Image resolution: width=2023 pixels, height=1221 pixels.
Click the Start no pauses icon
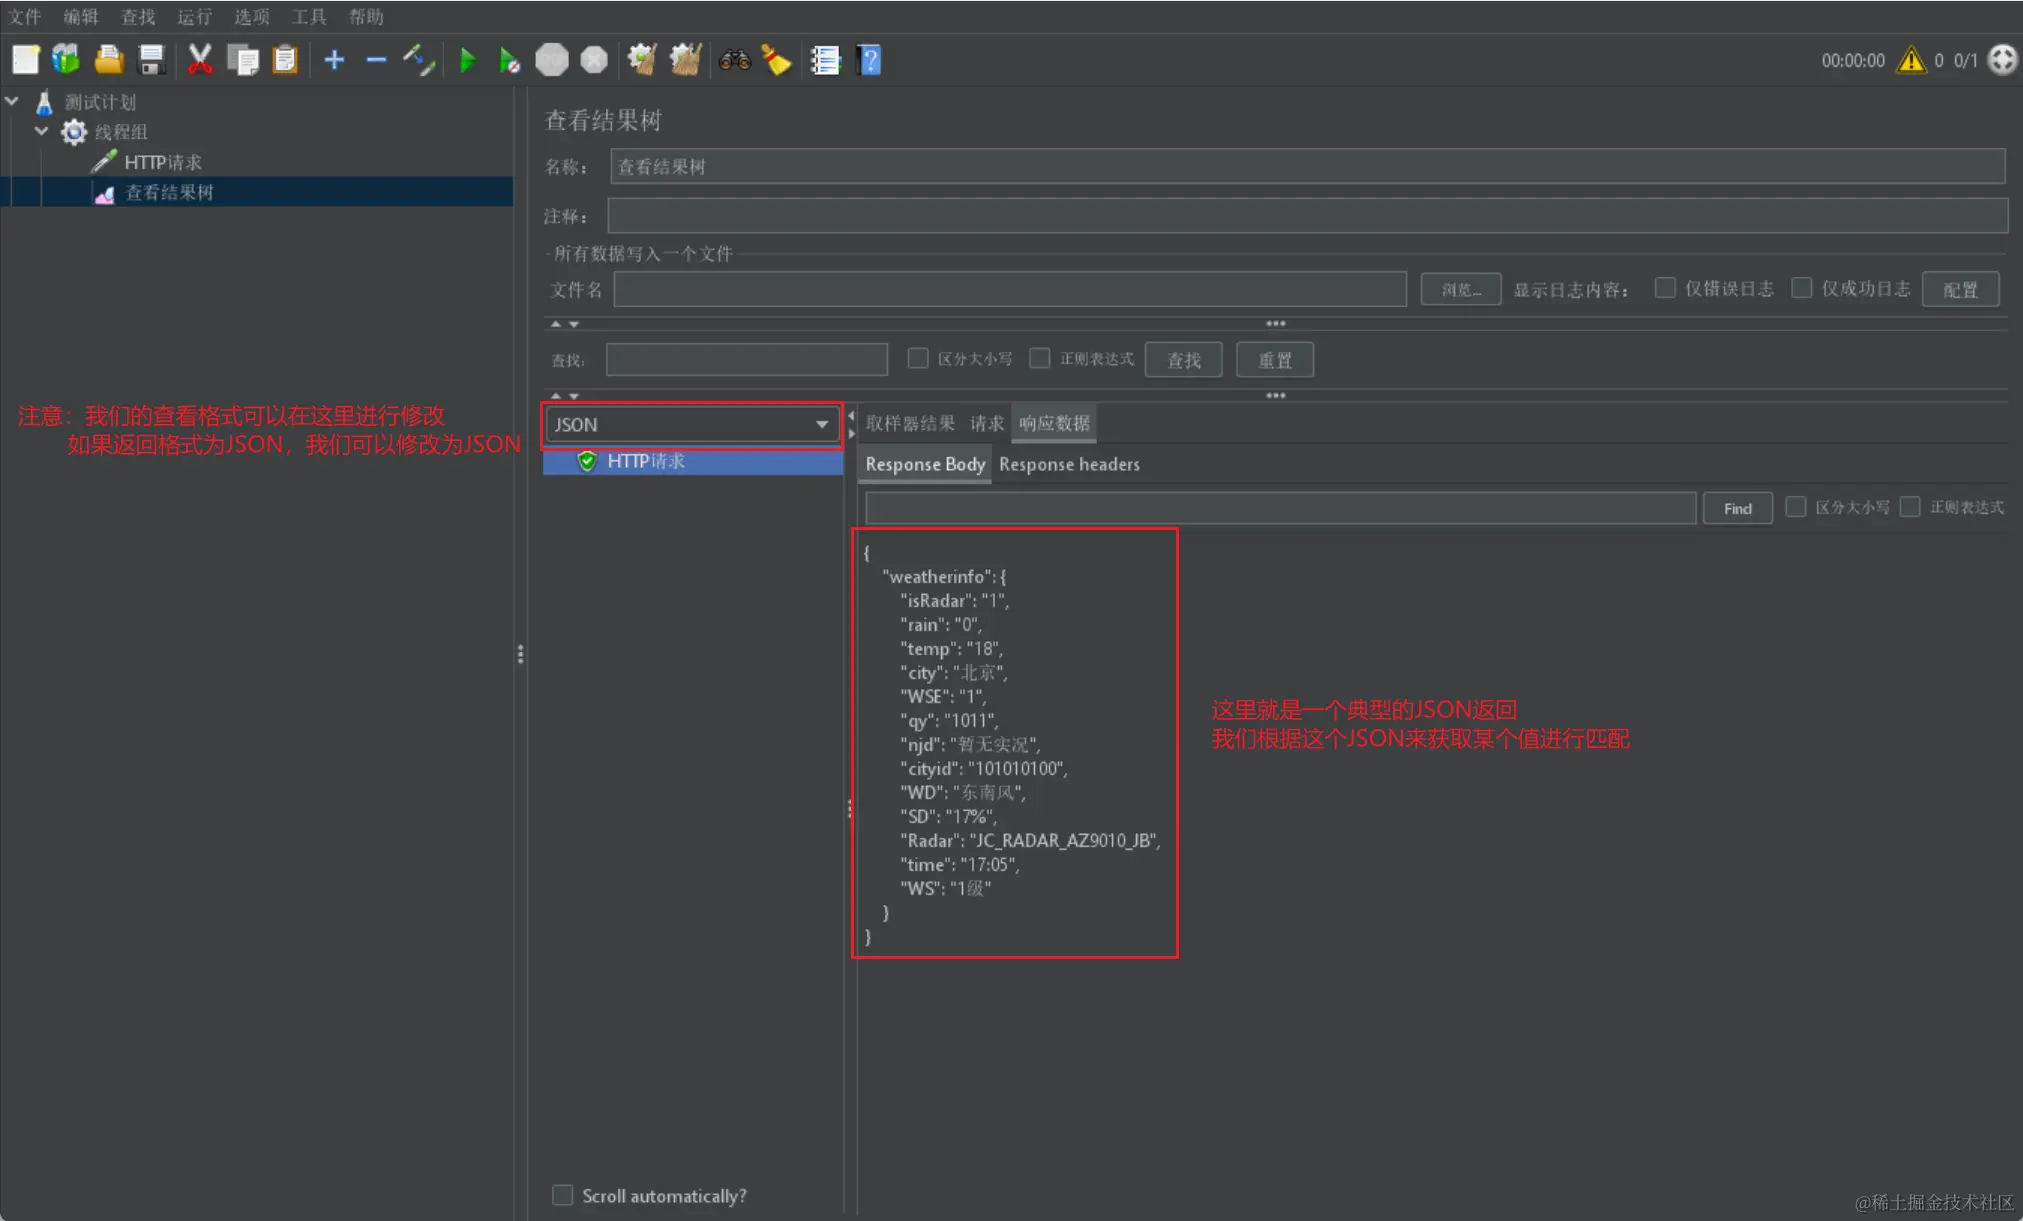point(509,61)
